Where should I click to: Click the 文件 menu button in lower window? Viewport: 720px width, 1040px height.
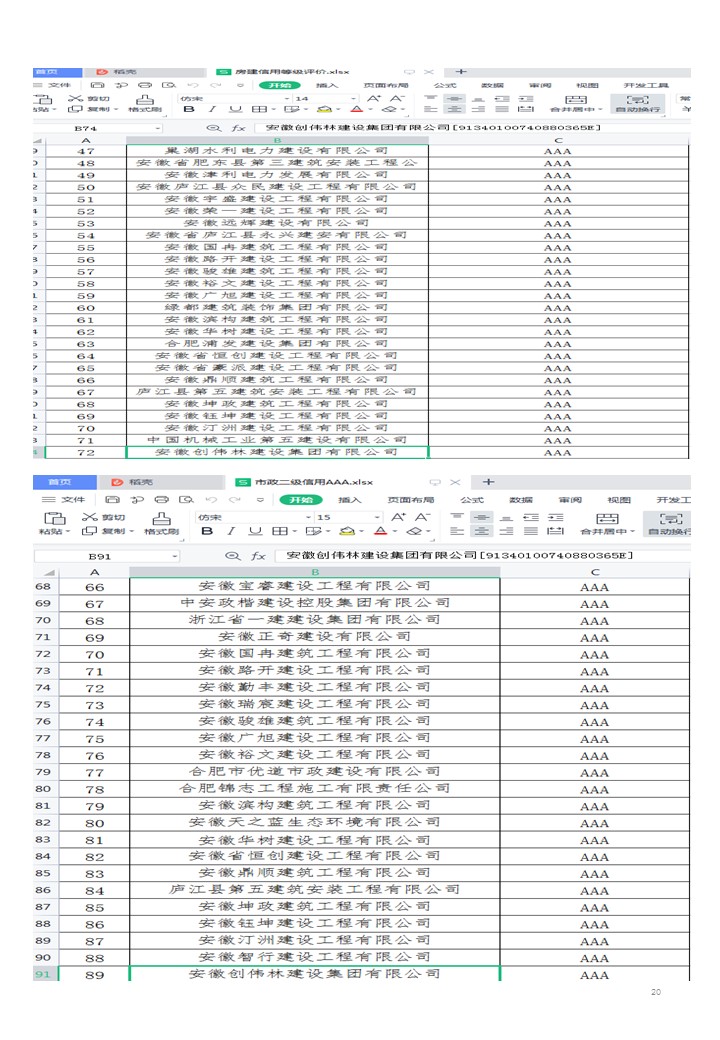64,500
